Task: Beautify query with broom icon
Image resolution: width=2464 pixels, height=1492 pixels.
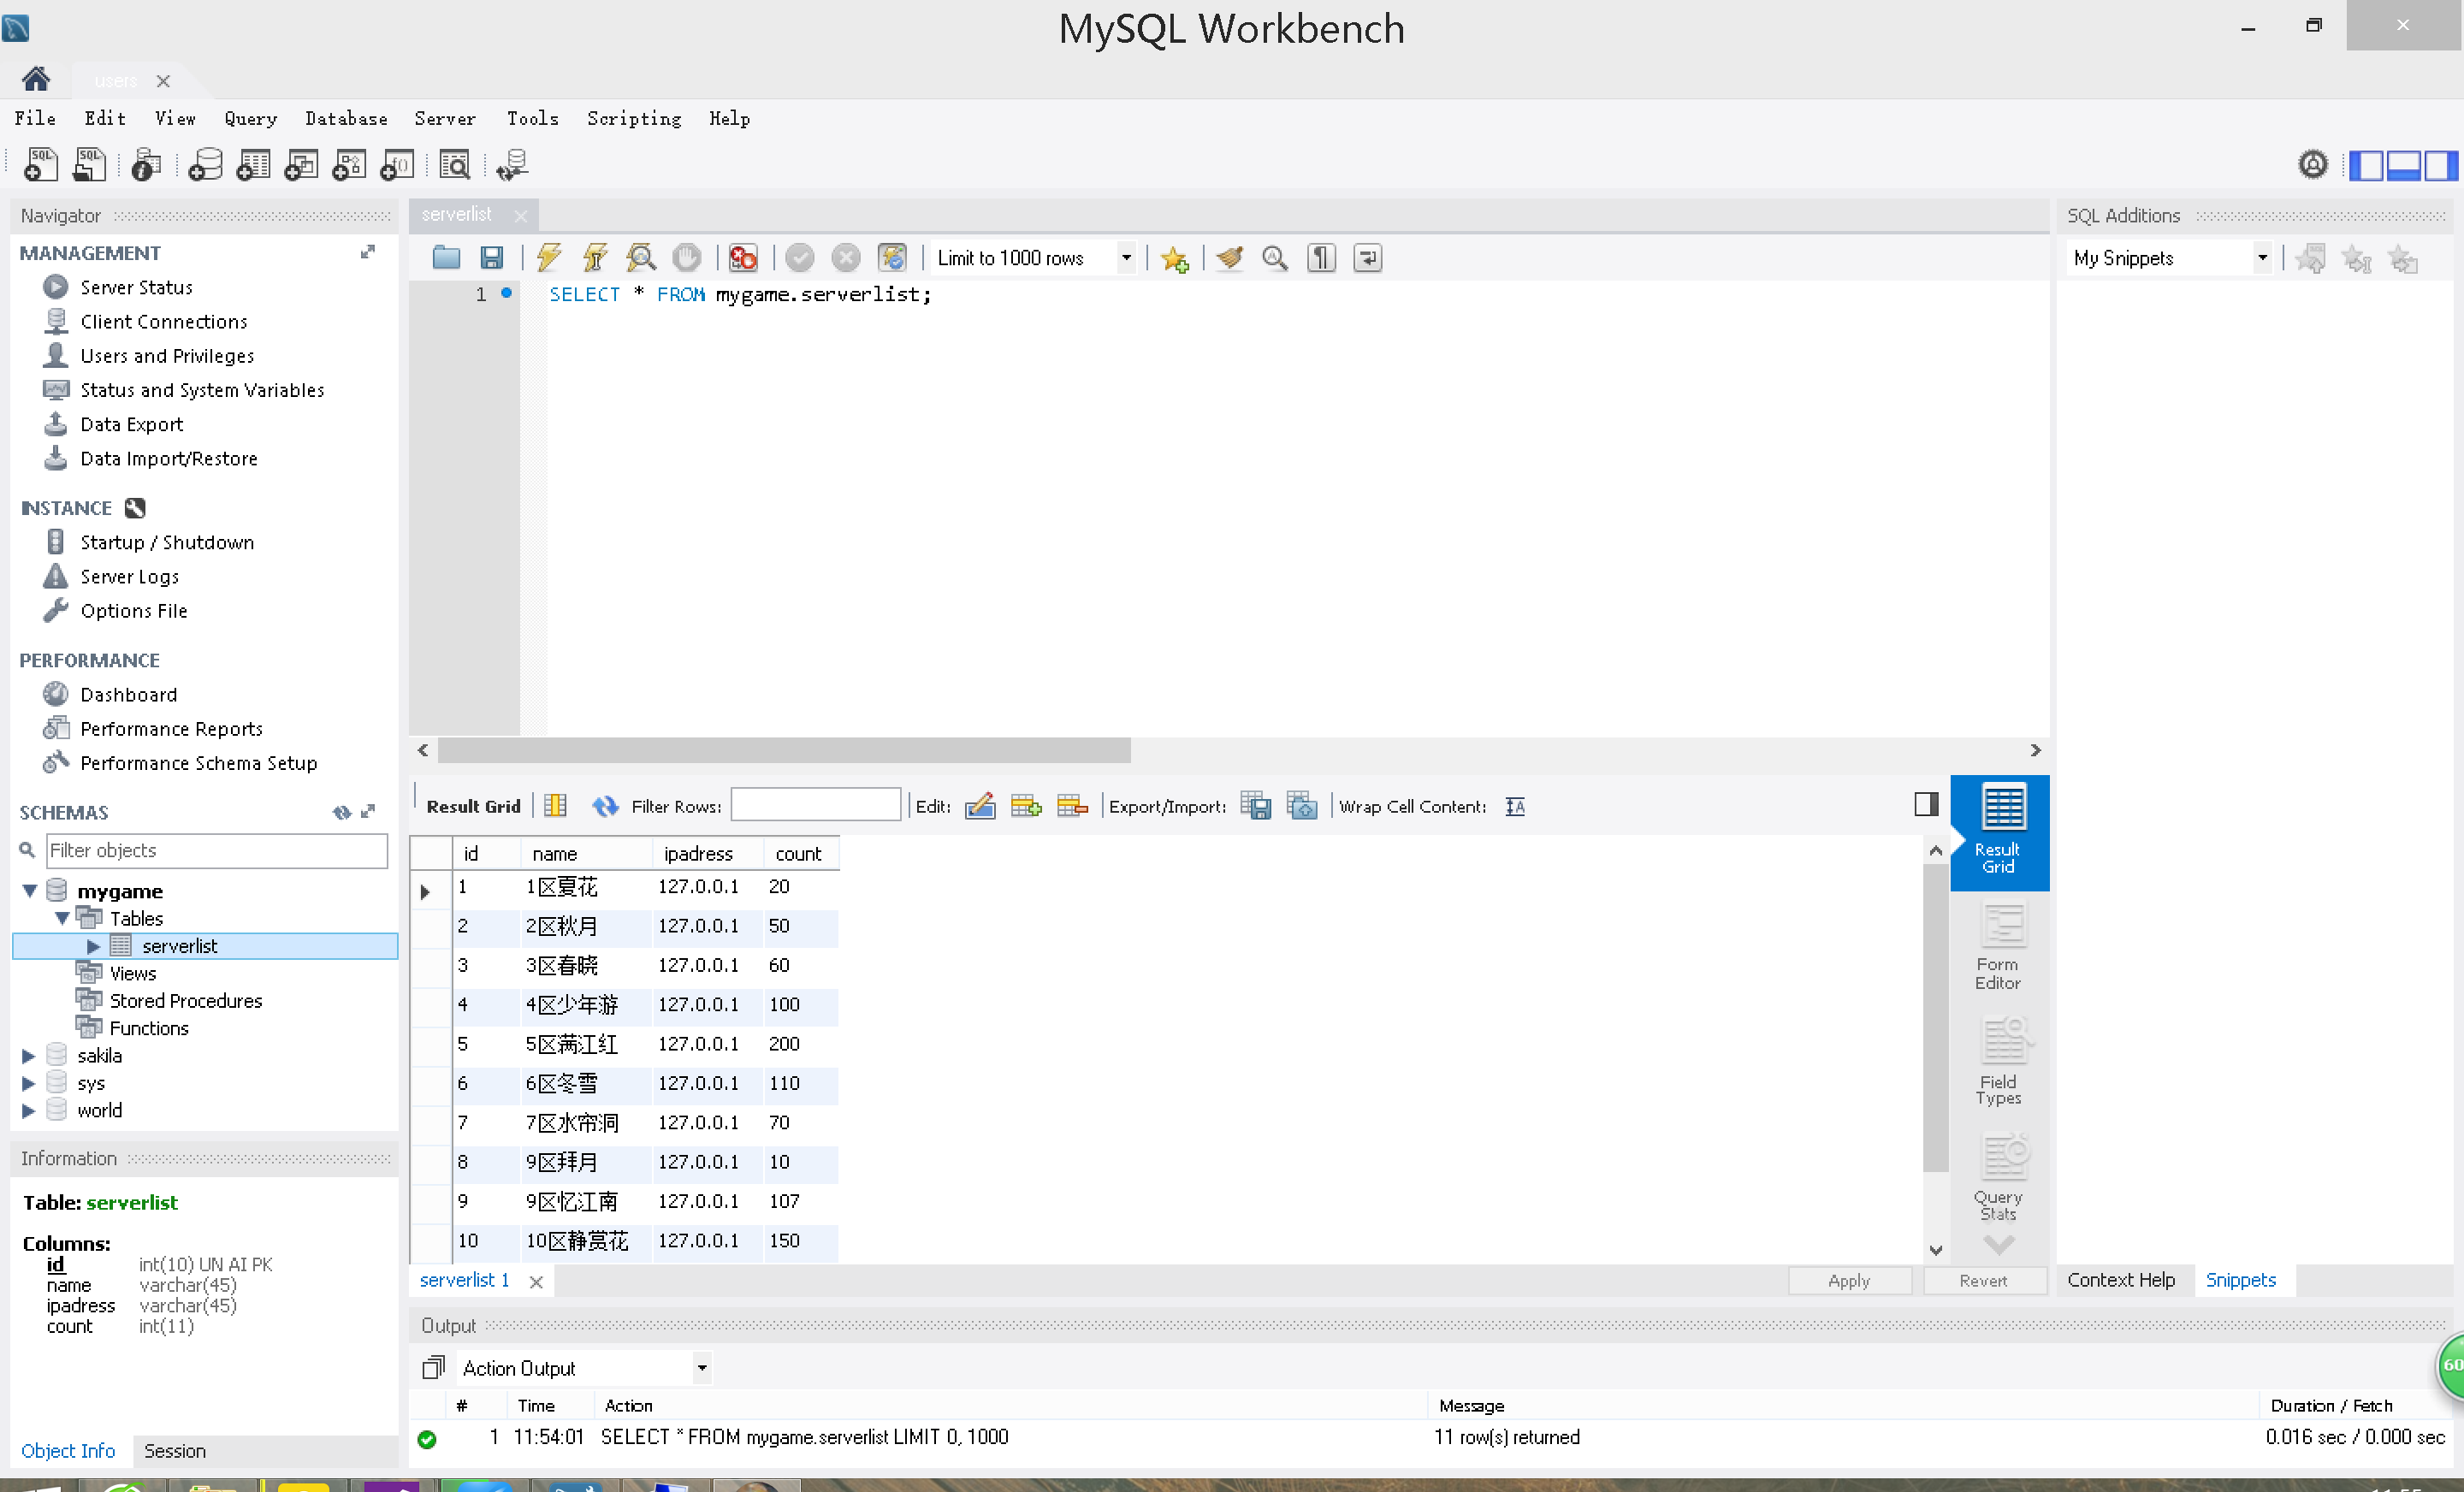Action: [x=1229, y=258]
